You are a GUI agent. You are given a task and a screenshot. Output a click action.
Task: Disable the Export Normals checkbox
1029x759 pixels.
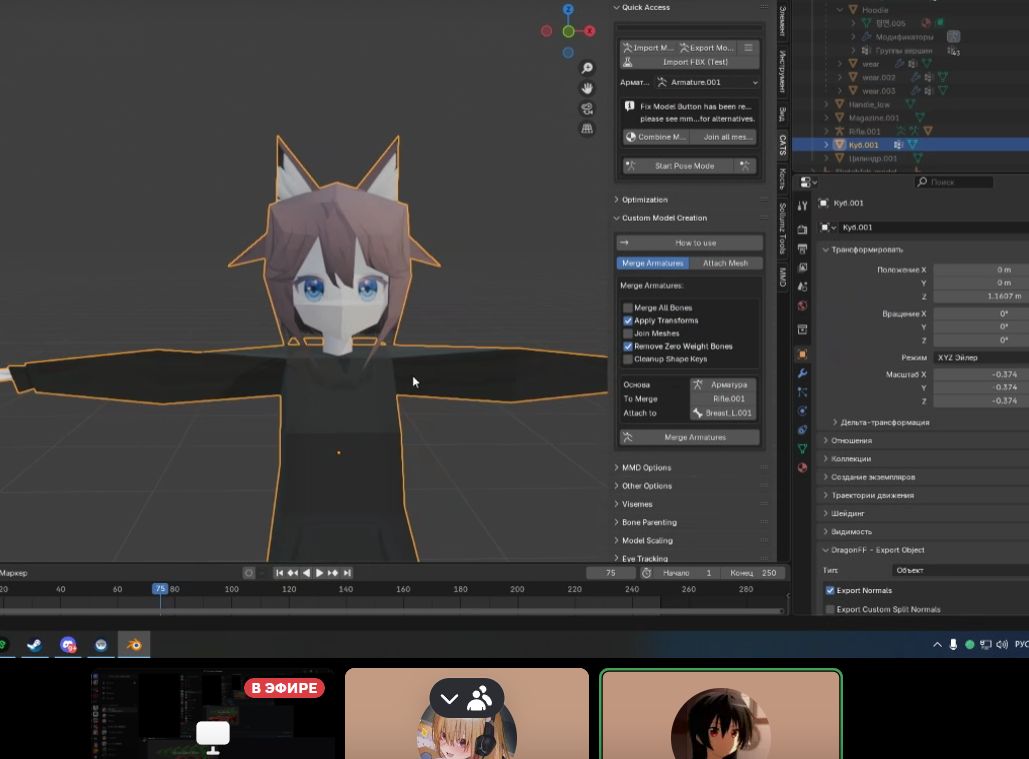coord(830,591)
